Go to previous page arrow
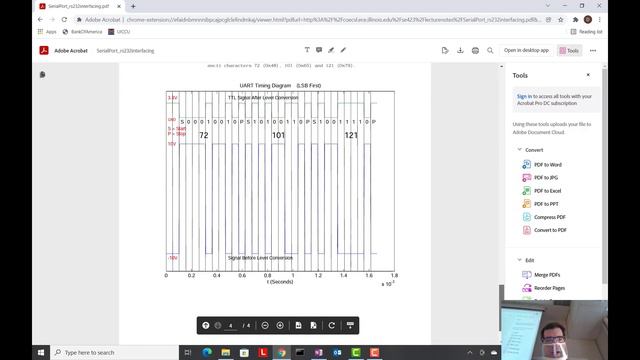The height and width of the screenshot is (360, 640). coord(206,325)
